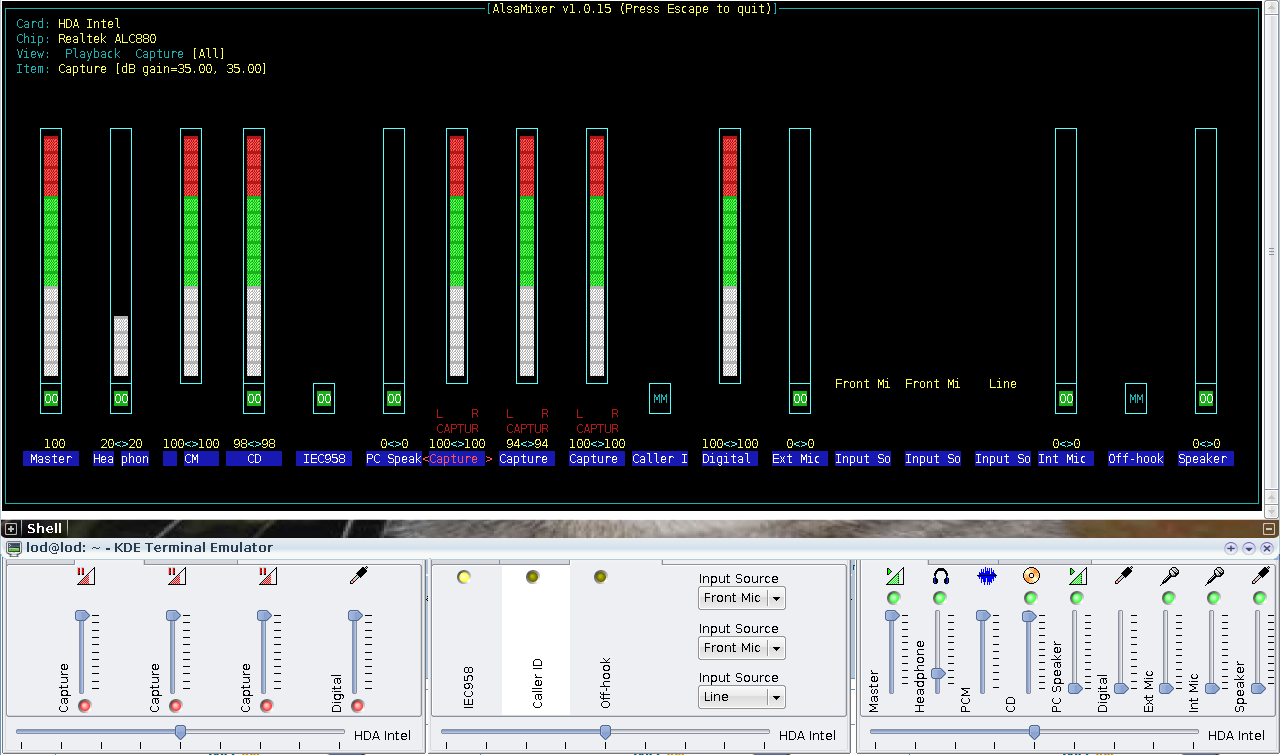Click the Master volume icon in mixer
The height and width of the screenshot is (755, 1280).
[894, 576]
